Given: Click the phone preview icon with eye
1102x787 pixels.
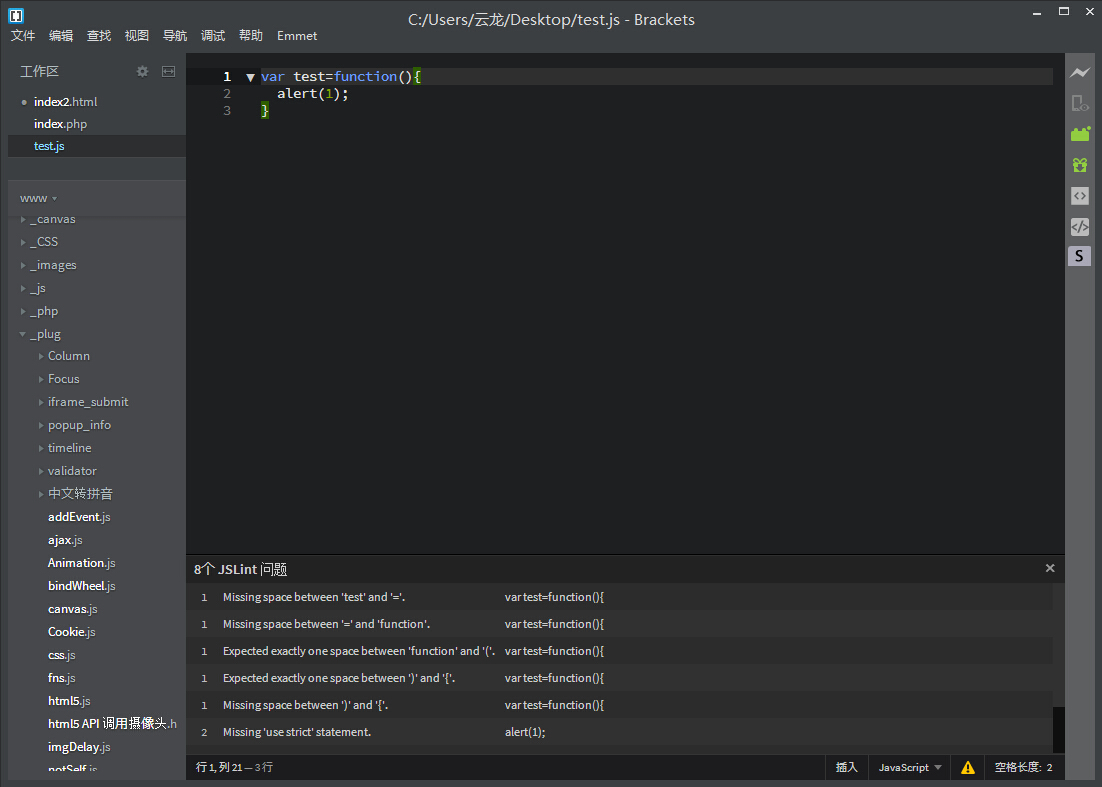Looking at the screenshot, I should pos(1079,103).
